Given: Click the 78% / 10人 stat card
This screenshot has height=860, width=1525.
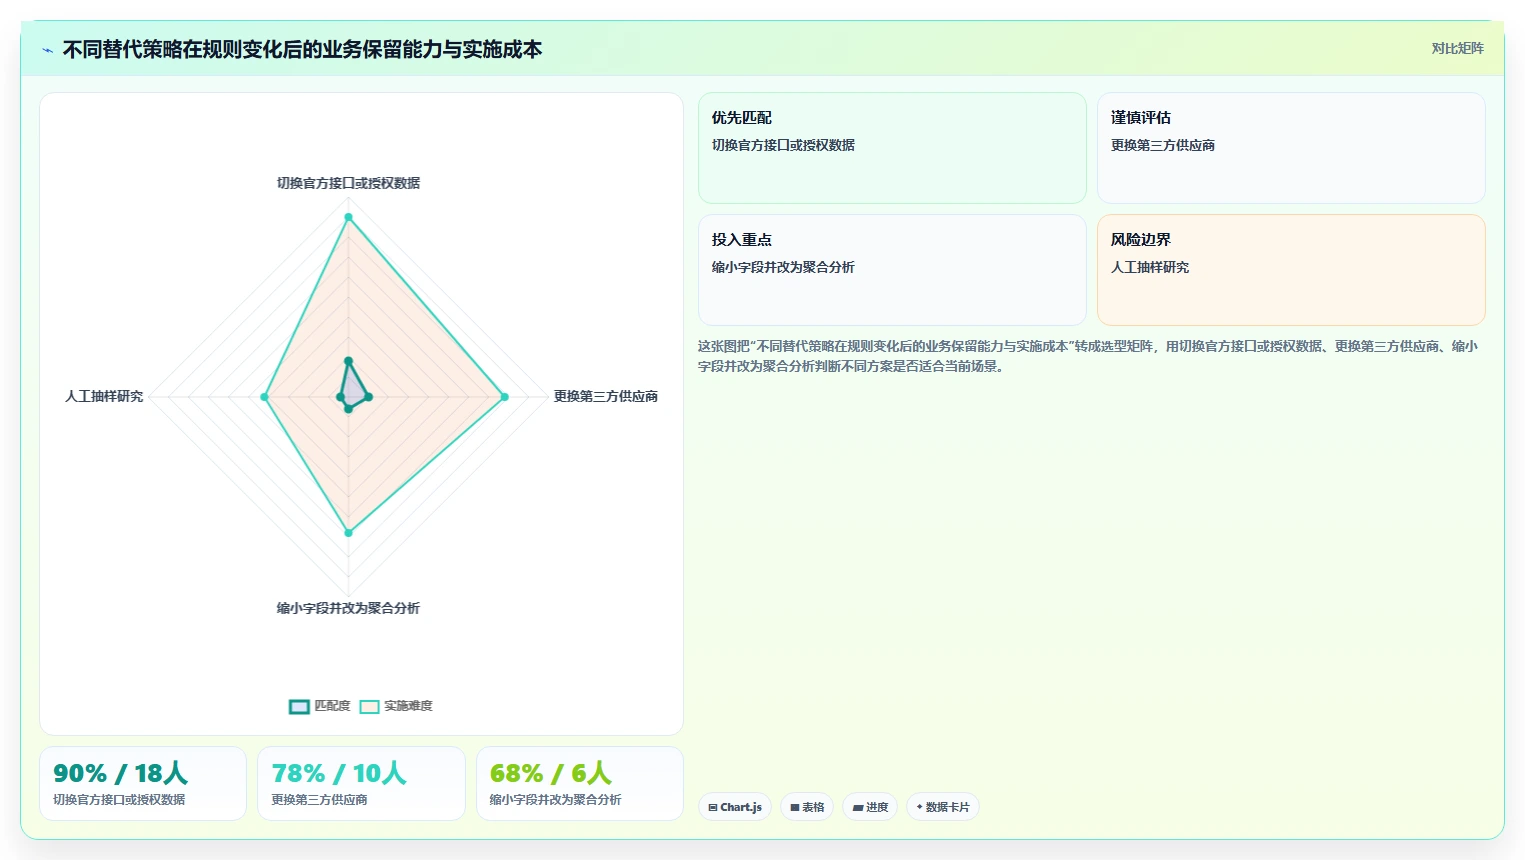Looking at the screenshot, I should click(x=361, y=783).
